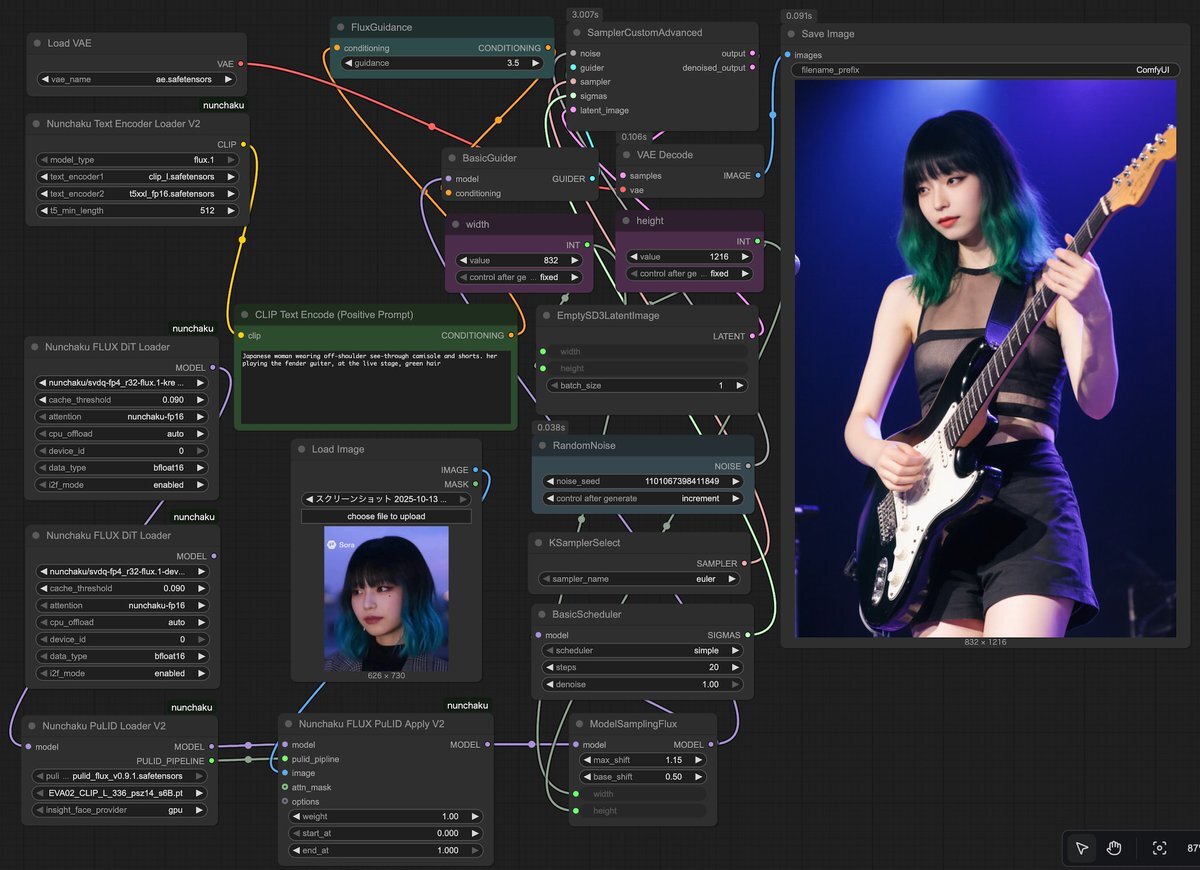The width and height of the screenshot is (1200, 870).
Task: Activate the select (arrow cursor) tool
Action: tap(1082, 848)
